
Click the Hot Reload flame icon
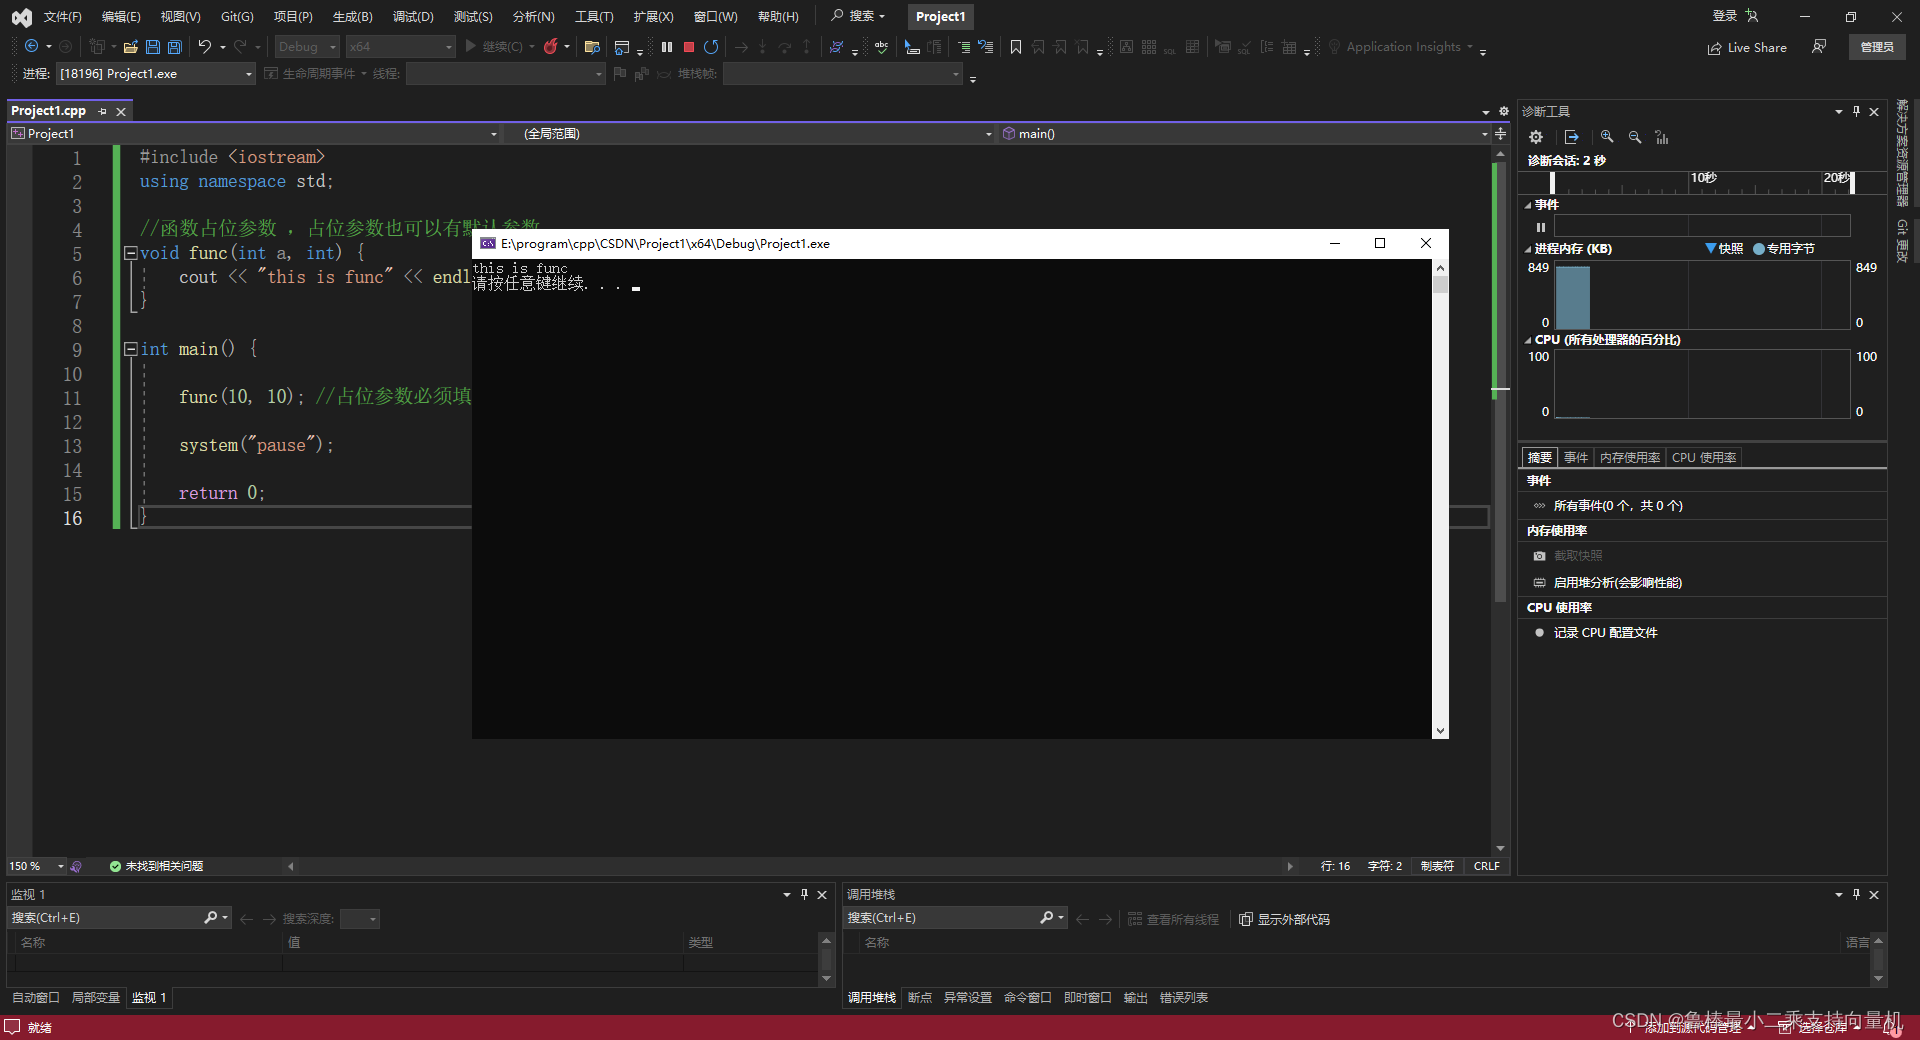tap(551, 47)
